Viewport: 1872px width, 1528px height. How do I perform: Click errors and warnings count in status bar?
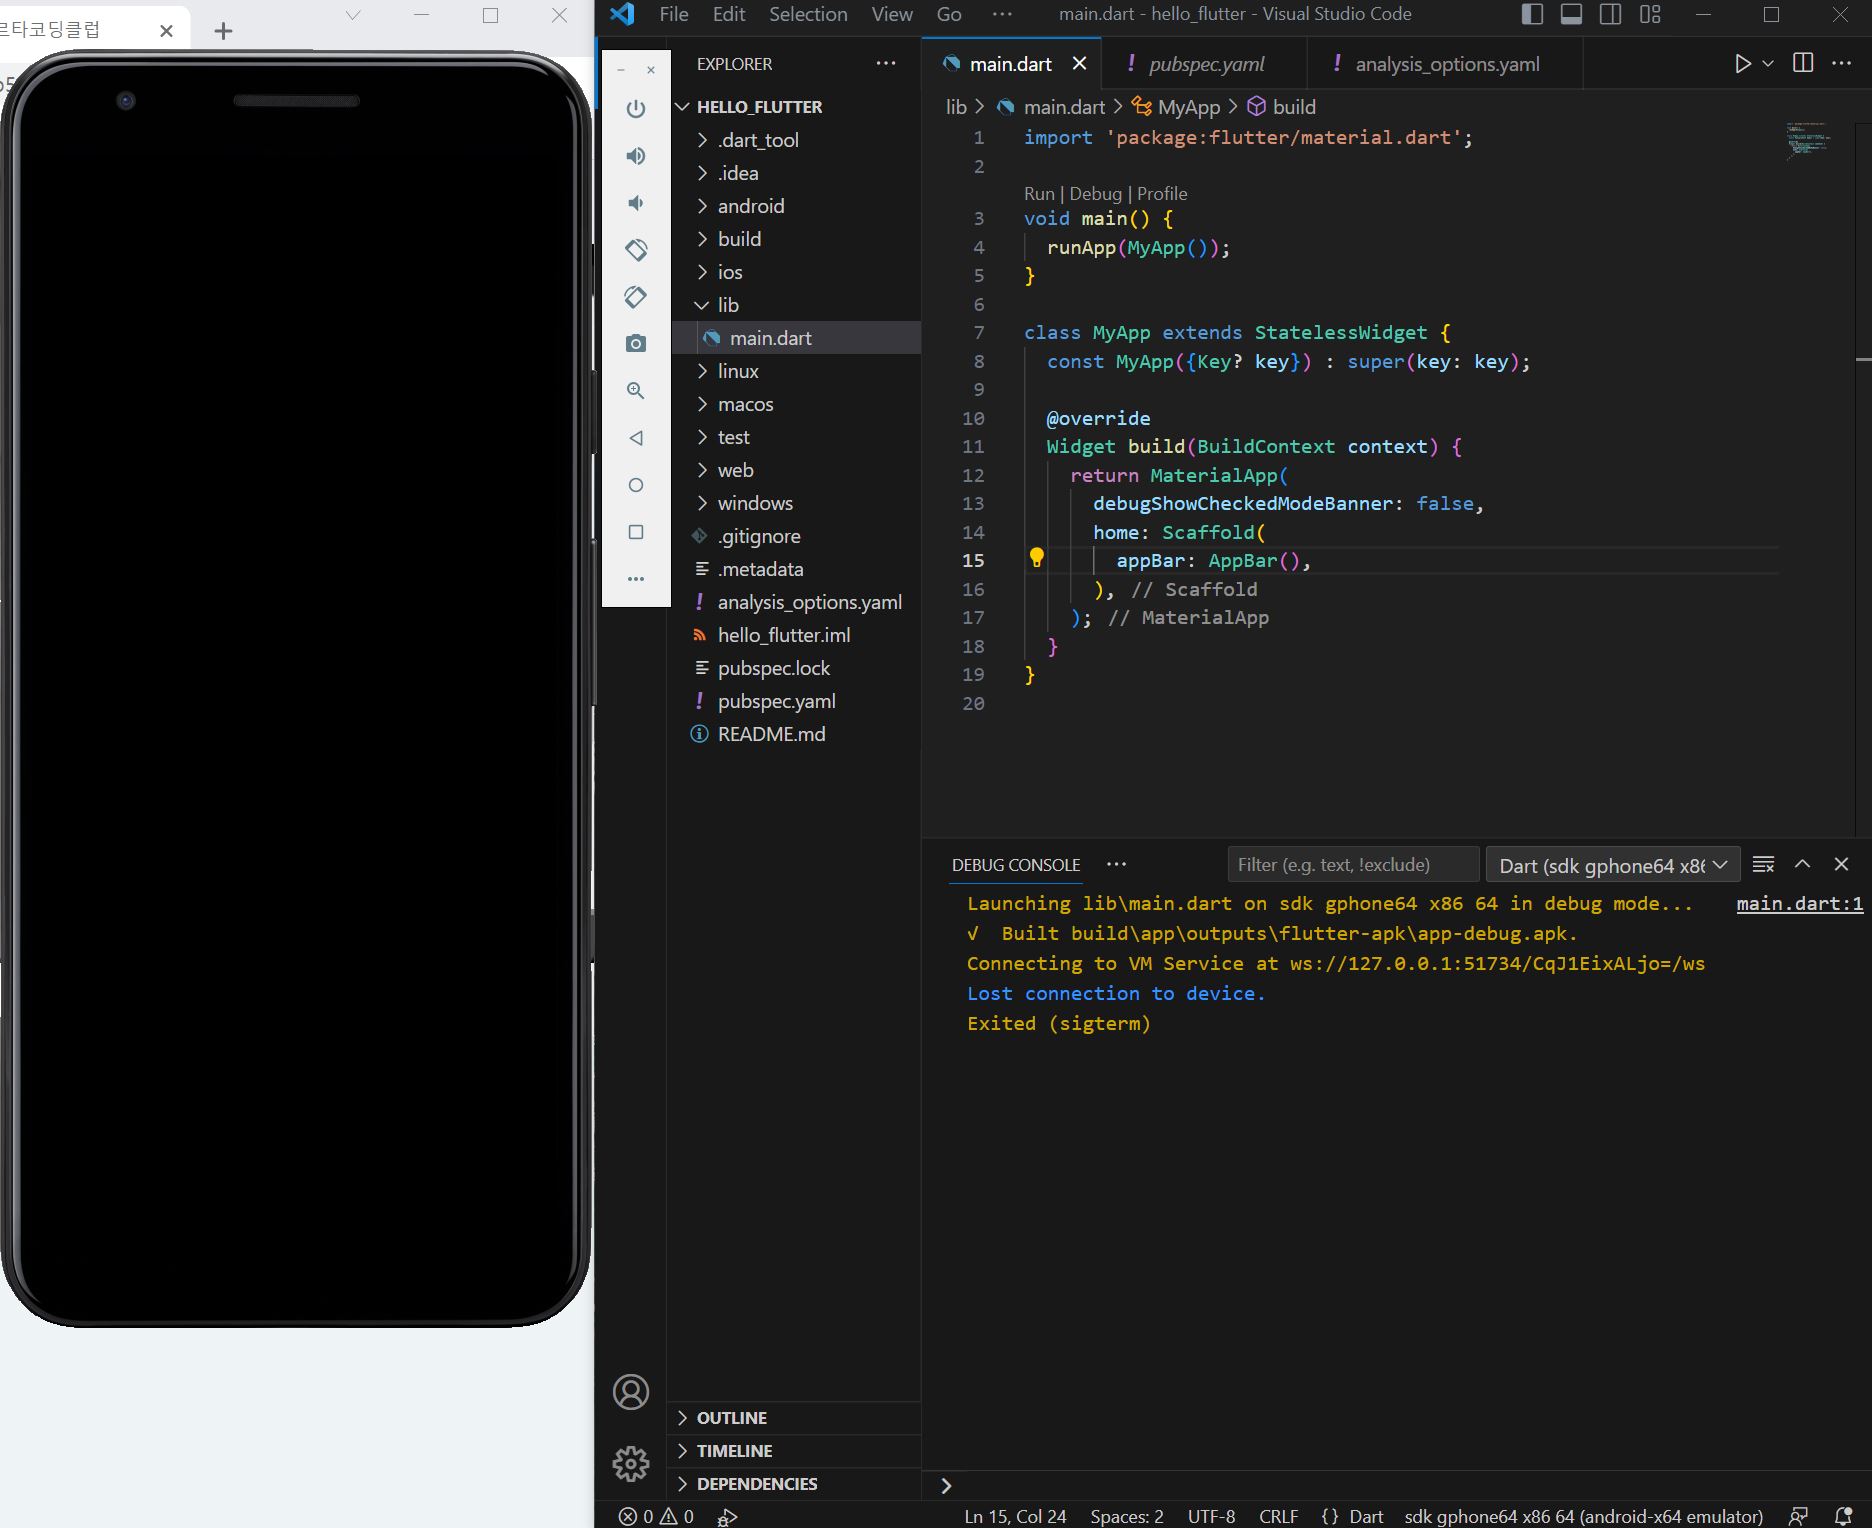point(656,1516)
